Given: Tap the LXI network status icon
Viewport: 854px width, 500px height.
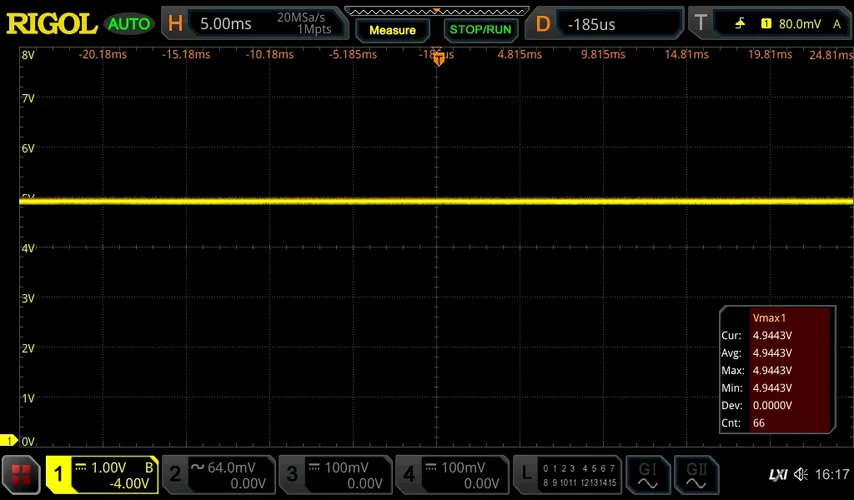Looking at the screenshot, I should click(x=778, y=475).
